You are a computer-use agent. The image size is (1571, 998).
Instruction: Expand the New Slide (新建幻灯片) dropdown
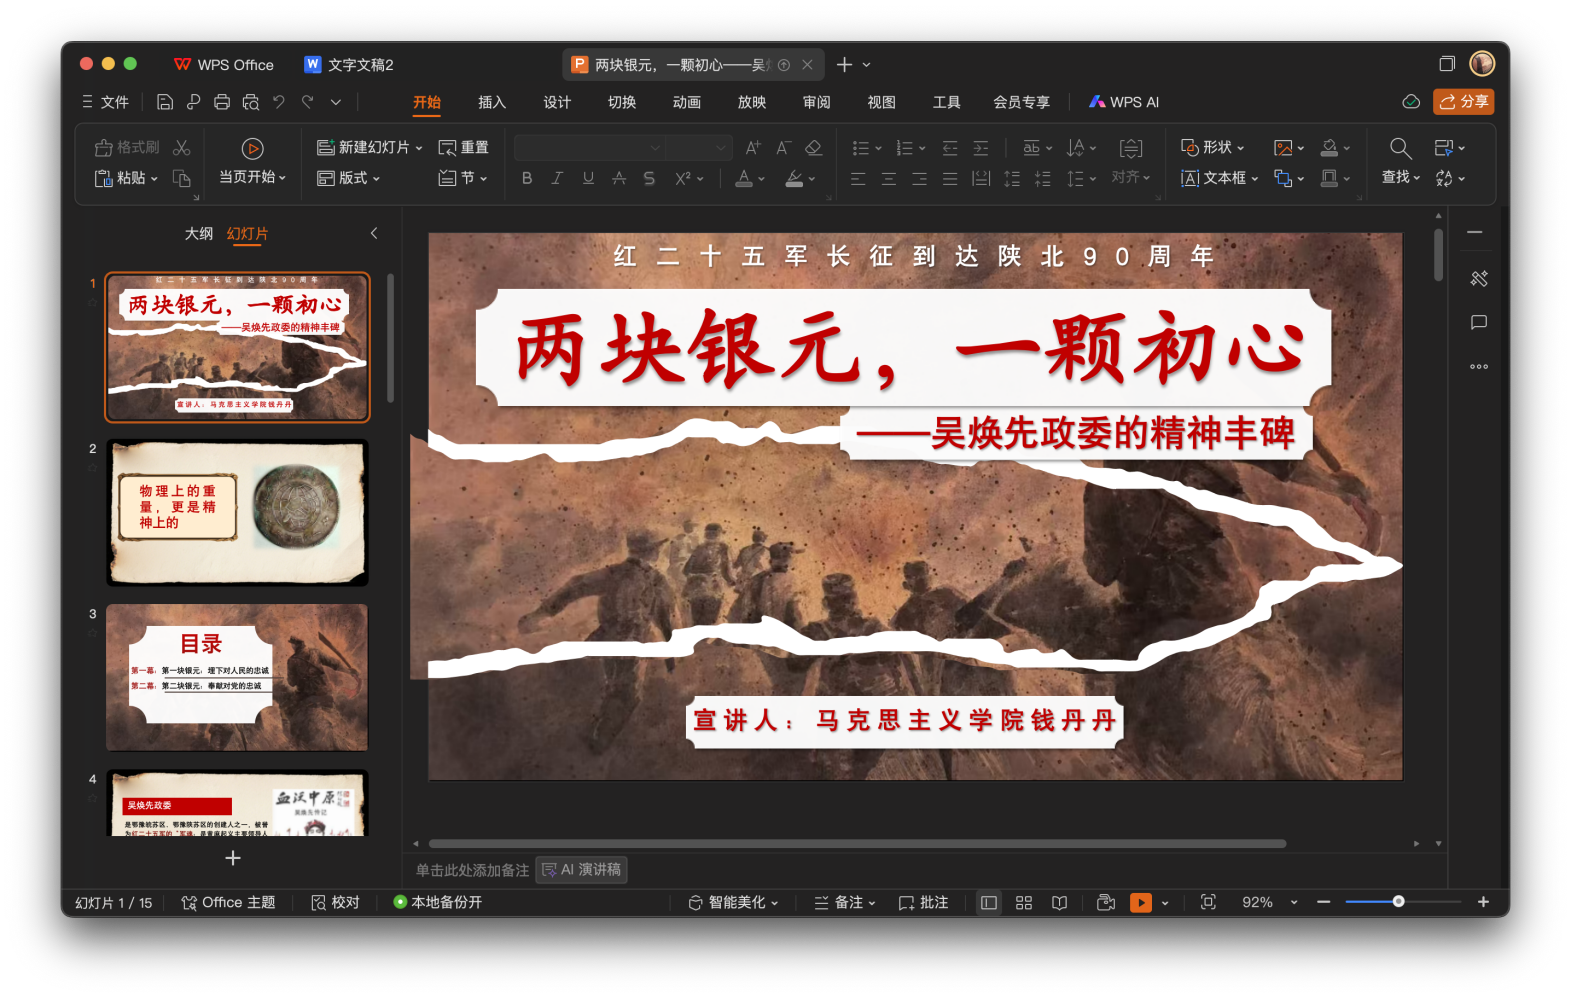(419, 148)
